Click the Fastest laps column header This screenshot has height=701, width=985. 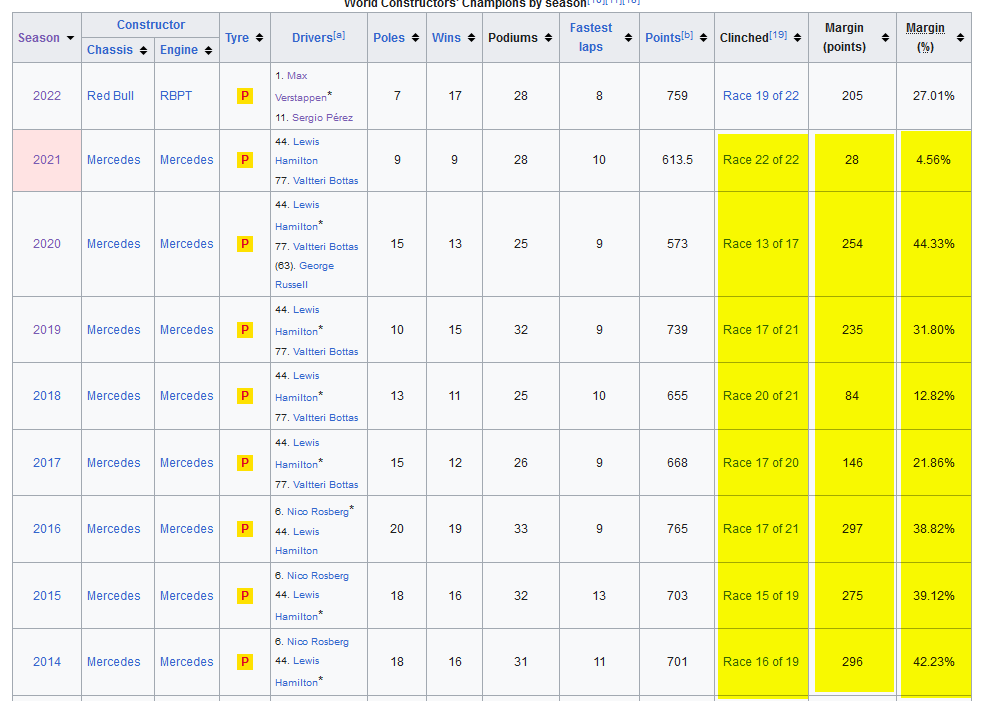[590, 38]
